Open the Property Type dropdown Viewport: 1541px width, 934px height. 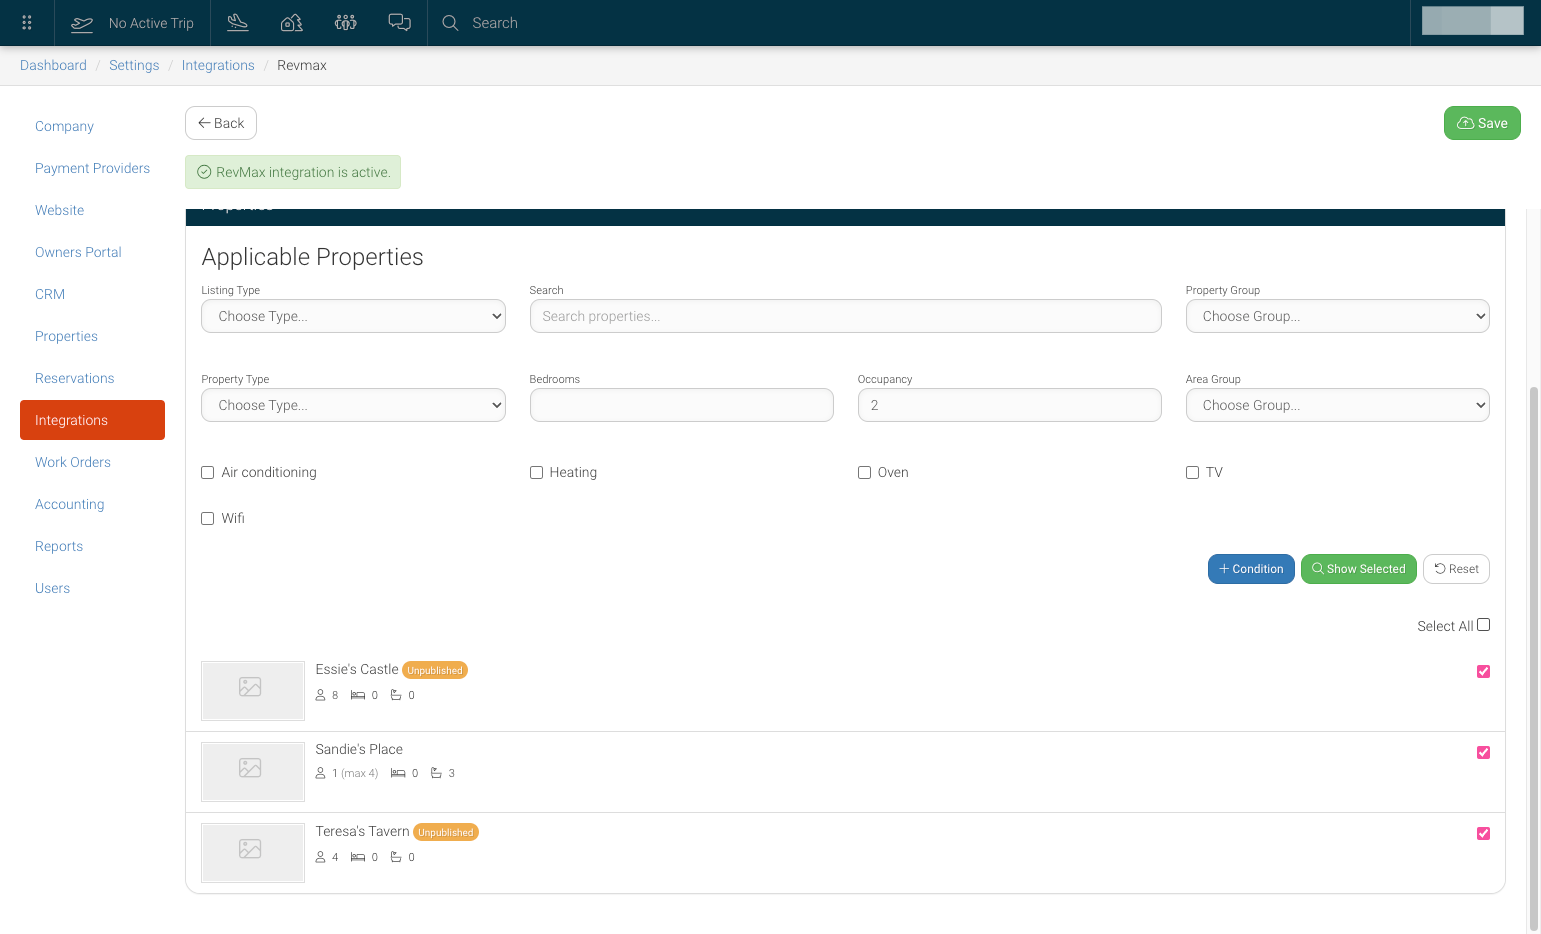coord(353,405)
